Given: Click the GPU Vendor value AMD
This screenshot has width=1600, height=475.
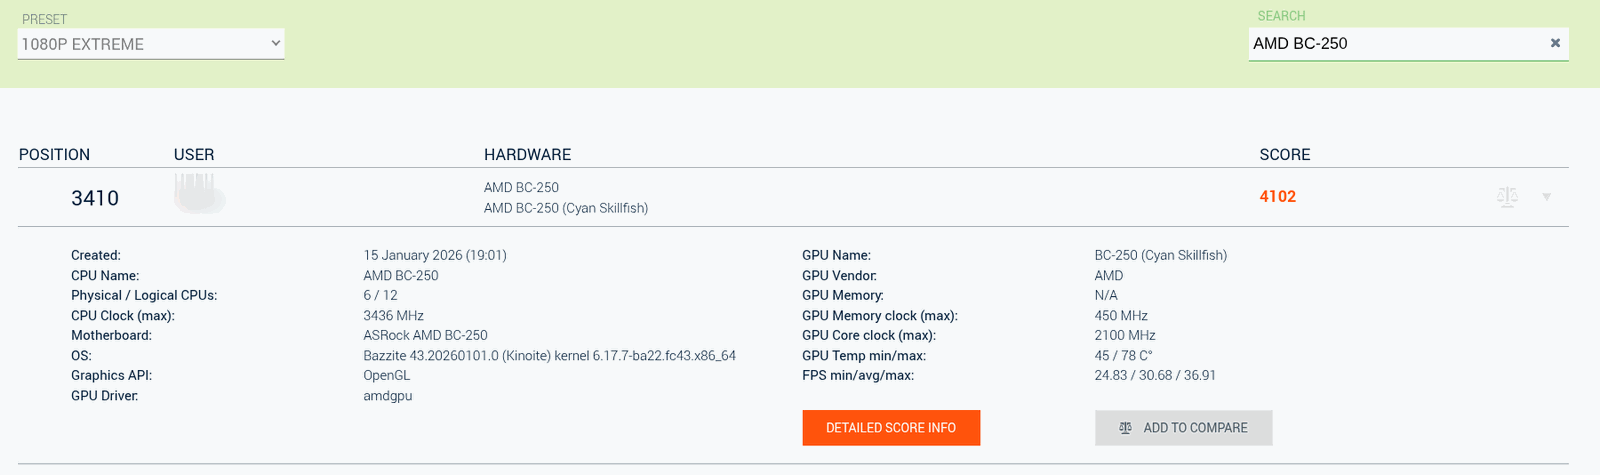Looking at the screenshot, I should coord(1109,275).
